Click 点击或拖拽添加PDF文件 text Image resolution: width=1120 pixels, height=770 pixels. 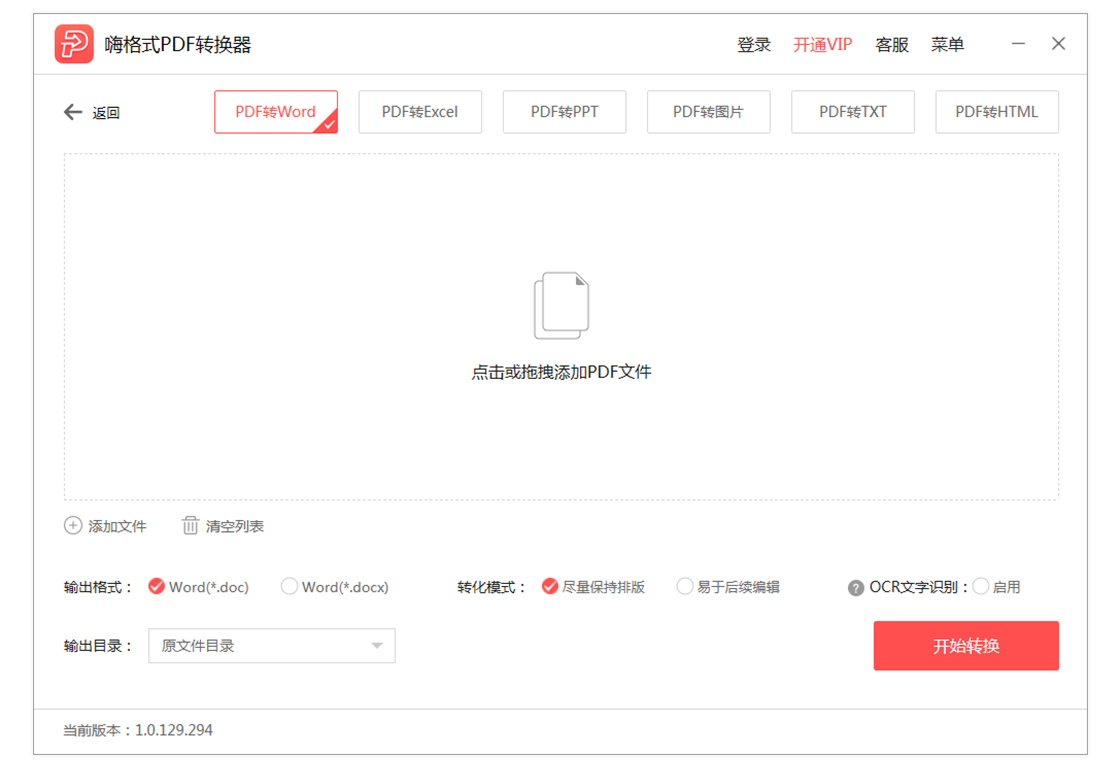561,372
